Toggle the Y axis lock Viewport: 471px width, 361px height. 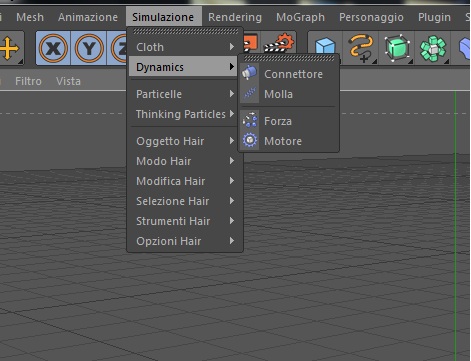(89, 48)
